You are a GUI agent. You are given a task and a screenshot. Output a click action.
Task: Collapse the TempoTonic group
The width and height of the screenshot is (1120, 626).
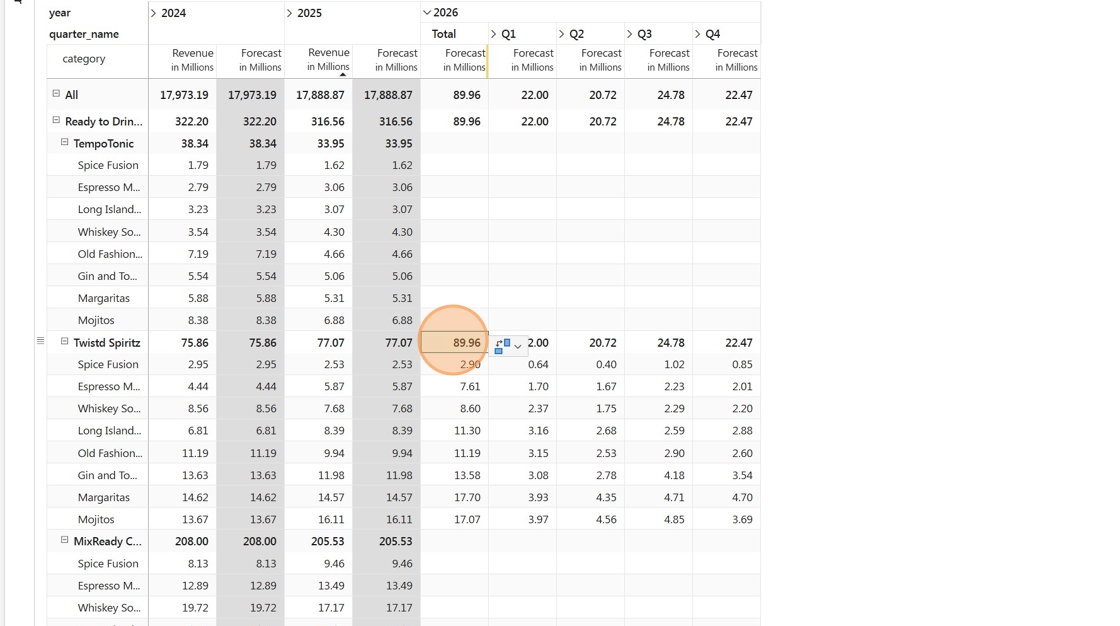[64, 142]
